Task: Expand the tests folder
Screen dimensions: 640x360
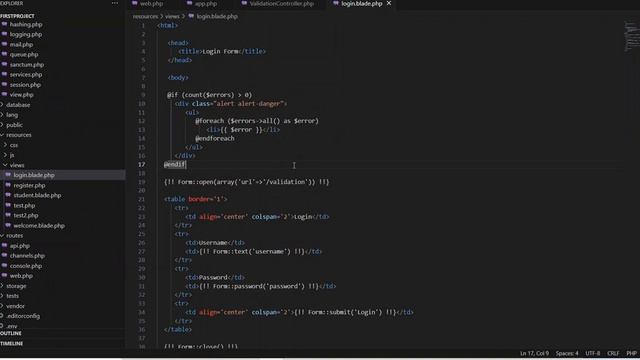Action: point(12,296)
